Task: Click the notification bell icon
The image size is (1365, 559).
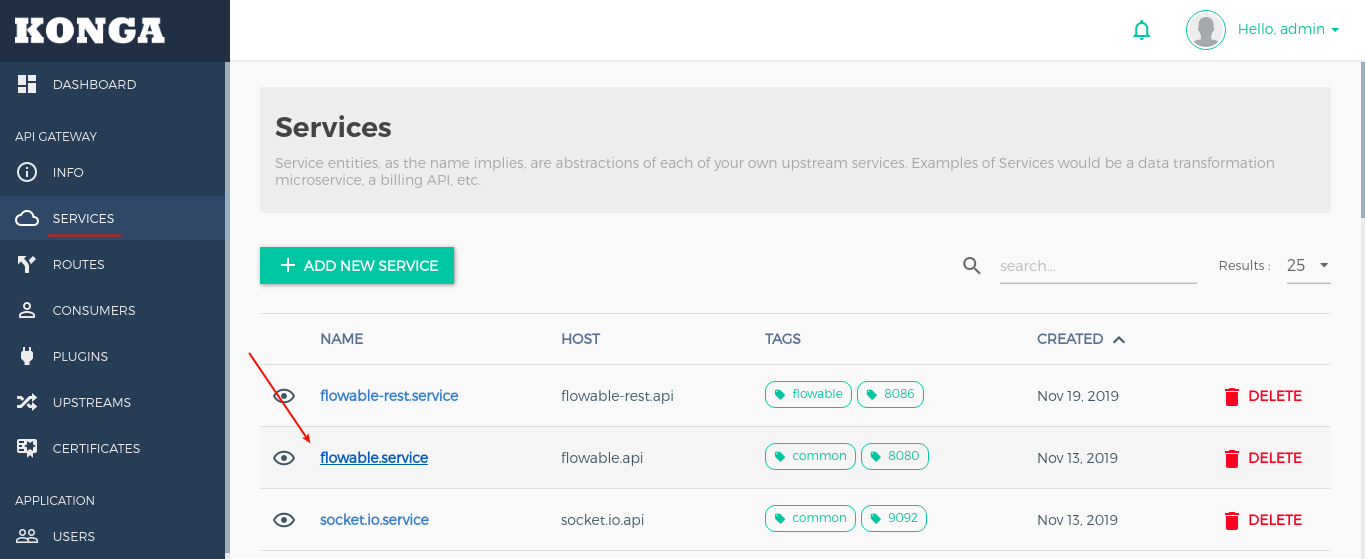Action: pyautogui.click(x=1141, y=30)
